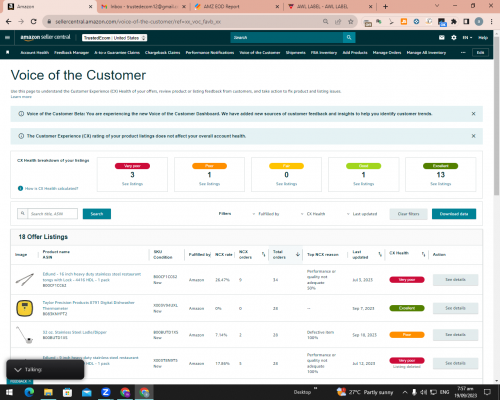Click See details for the tongs B00CF1CC62 row
Image resolution: width=500 pixels, height=400 pixels.
(455, 280)
